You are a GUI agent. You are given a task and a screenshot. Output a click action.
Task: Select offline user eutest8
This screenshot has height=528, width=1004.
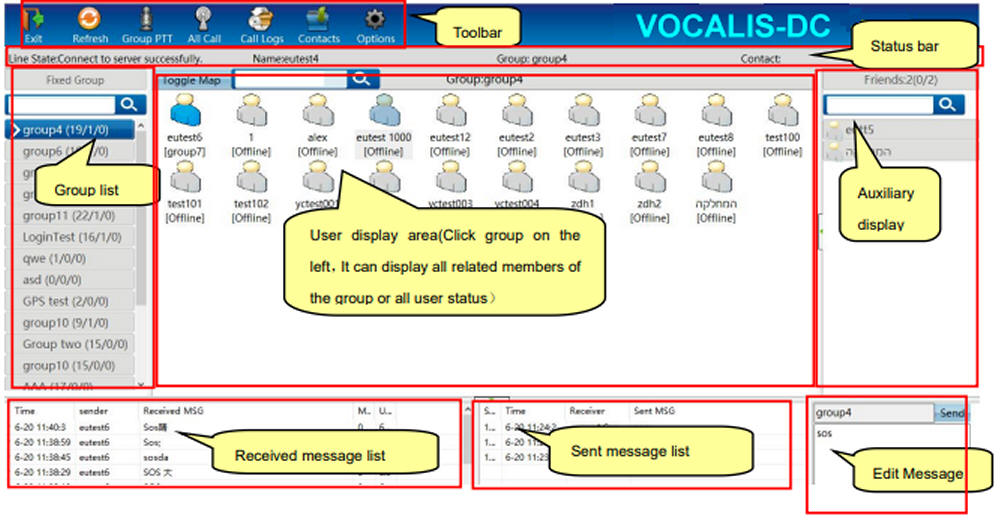[716, 125]
